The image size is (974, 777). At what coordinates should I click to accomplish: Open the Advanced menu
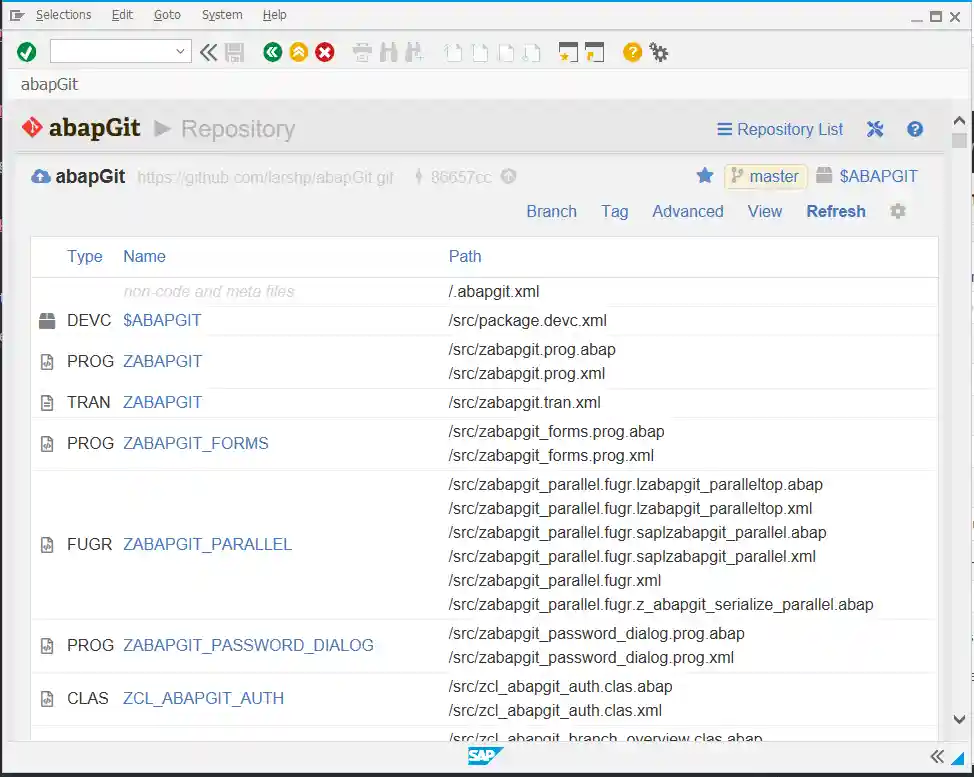[x=687, y=211]
